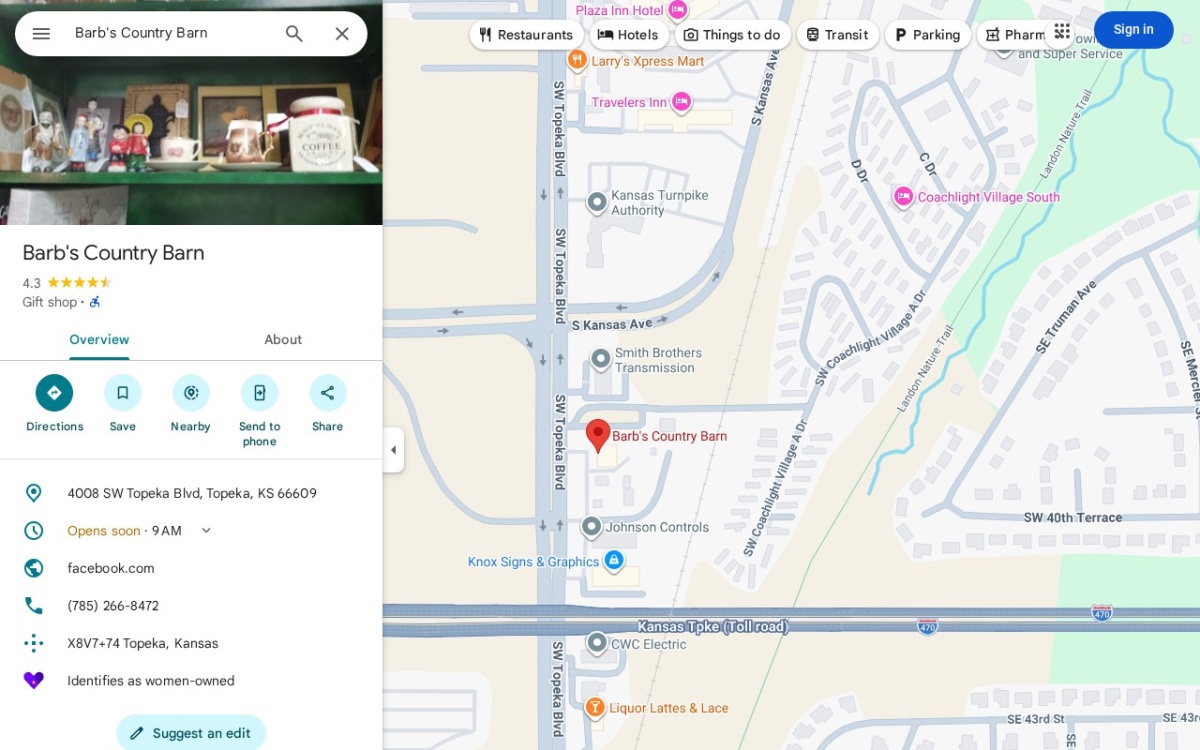This screenshot has height=750, width=1200.
Task: Click phone number (785) 266-8472
Action: tap(113, 606)
